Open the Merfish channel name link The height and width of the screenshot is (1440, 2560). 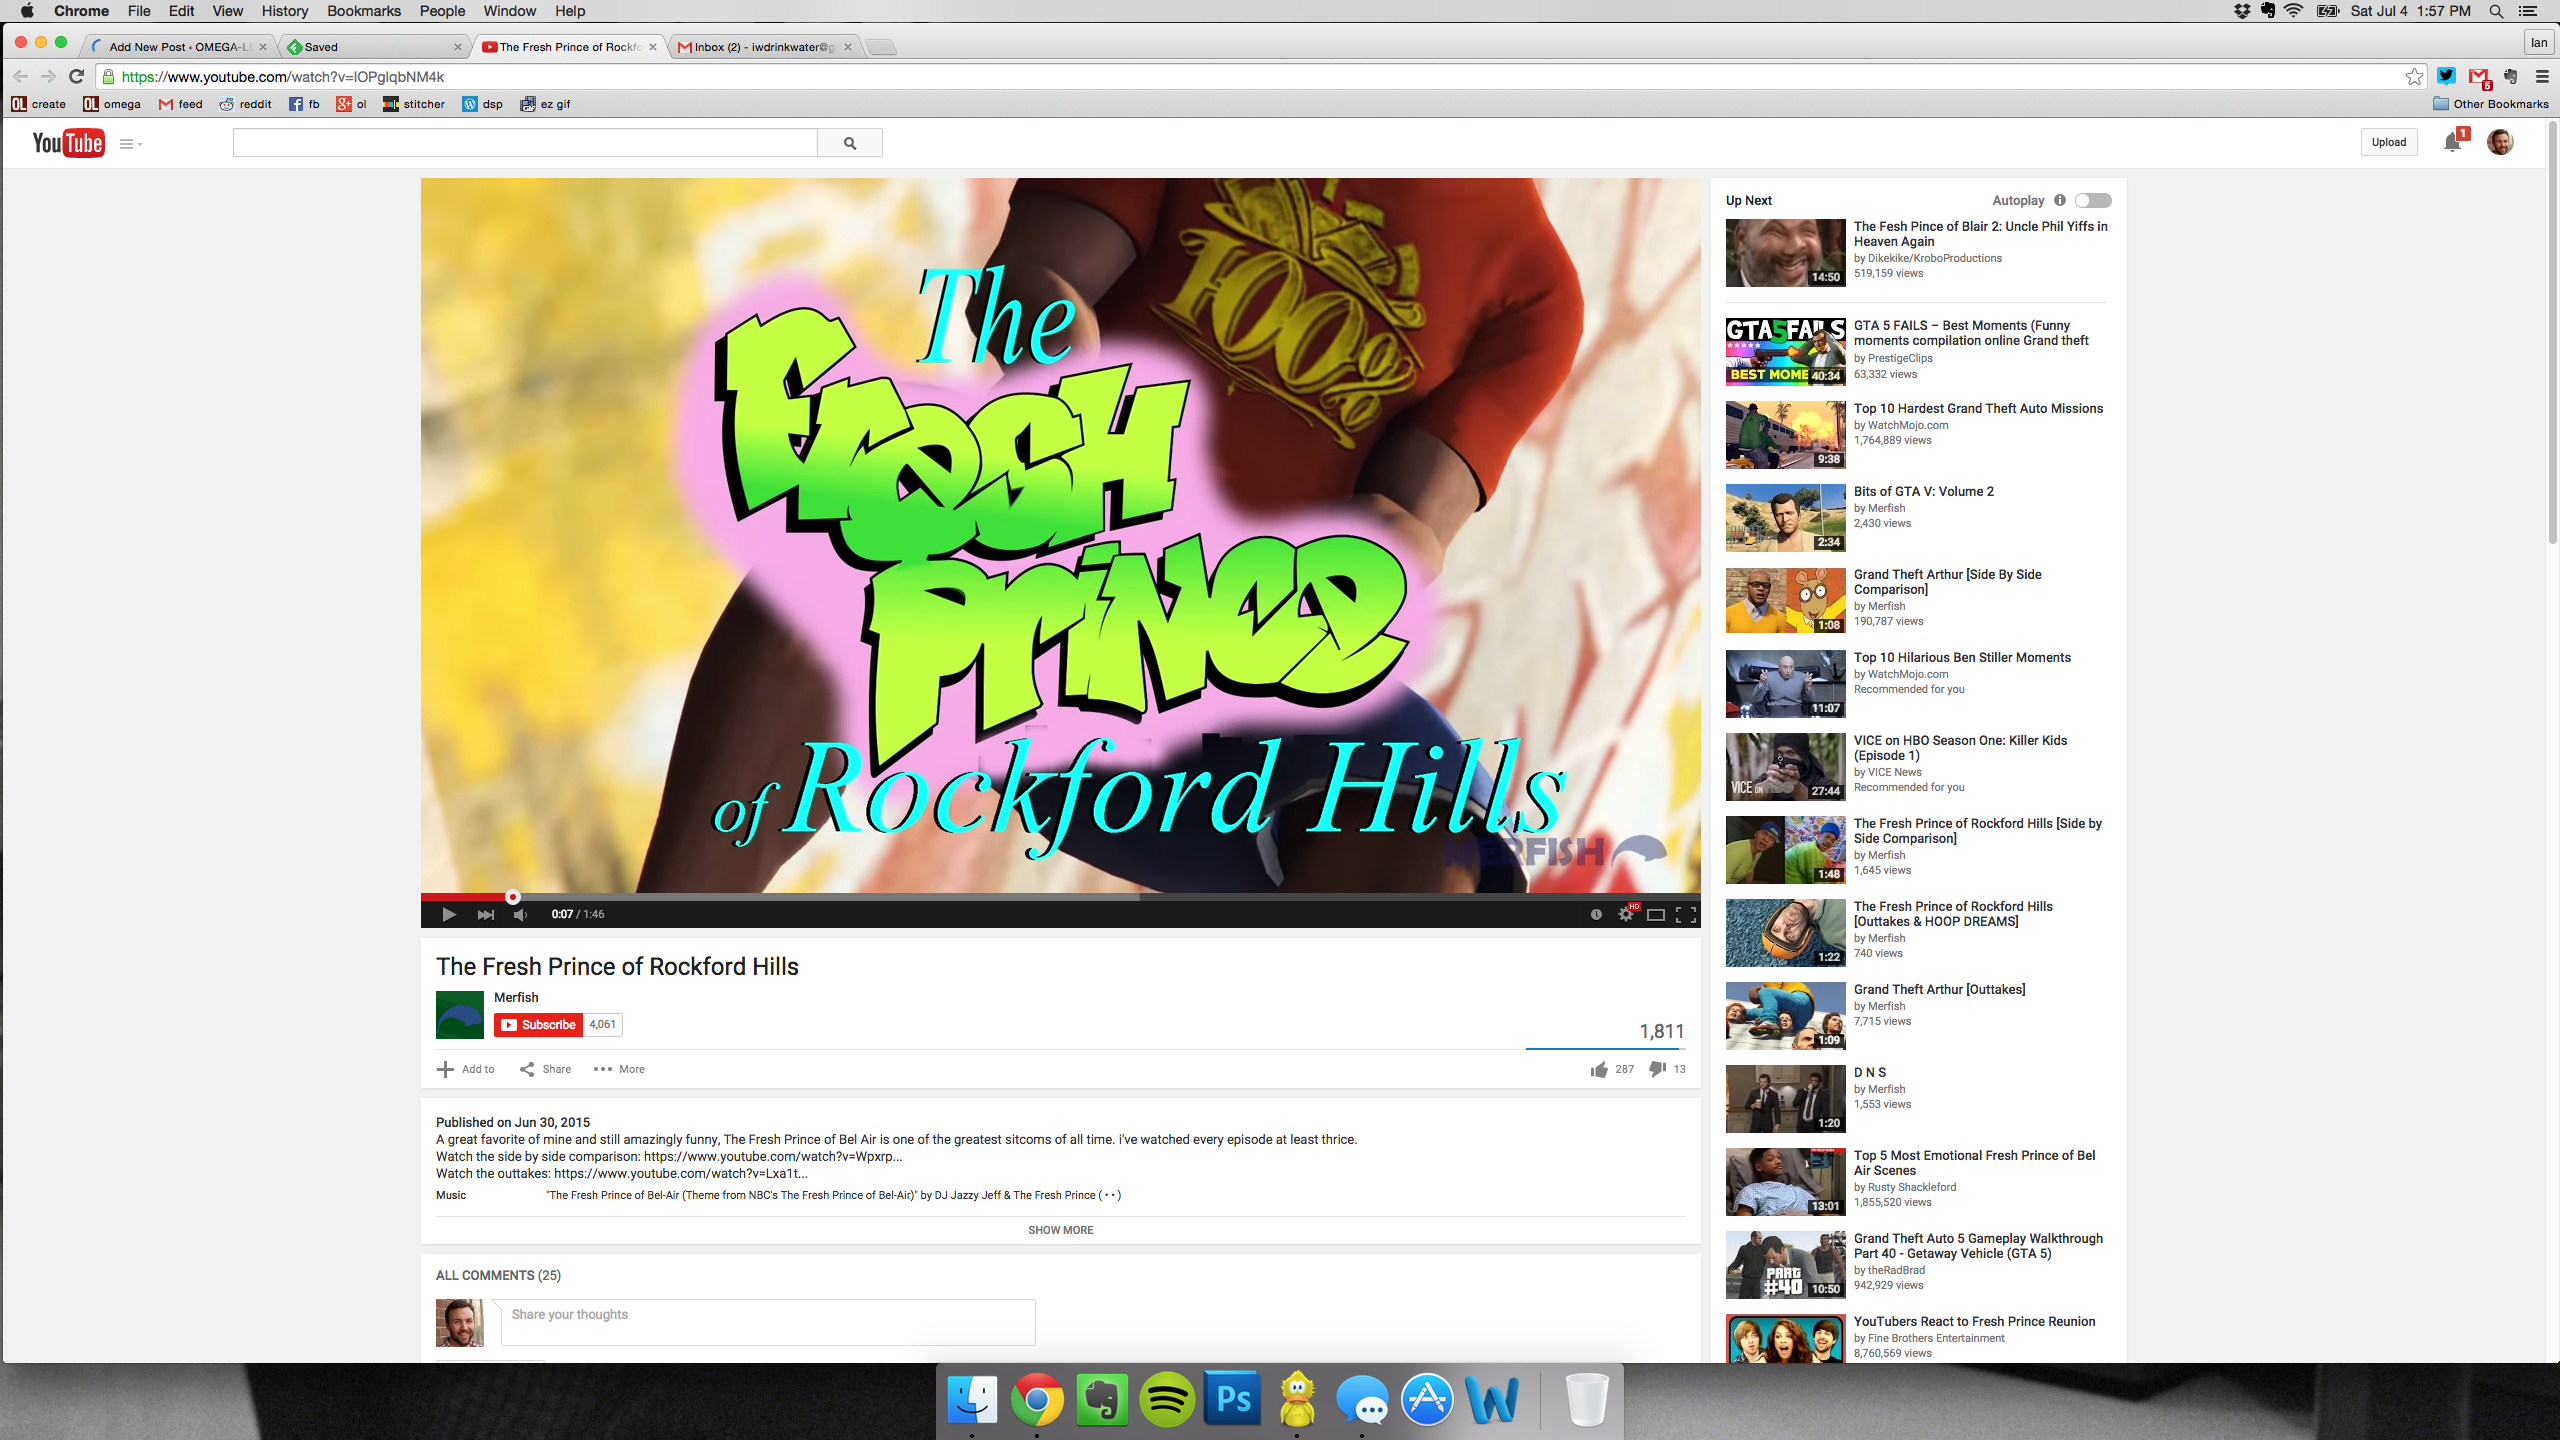516,997
